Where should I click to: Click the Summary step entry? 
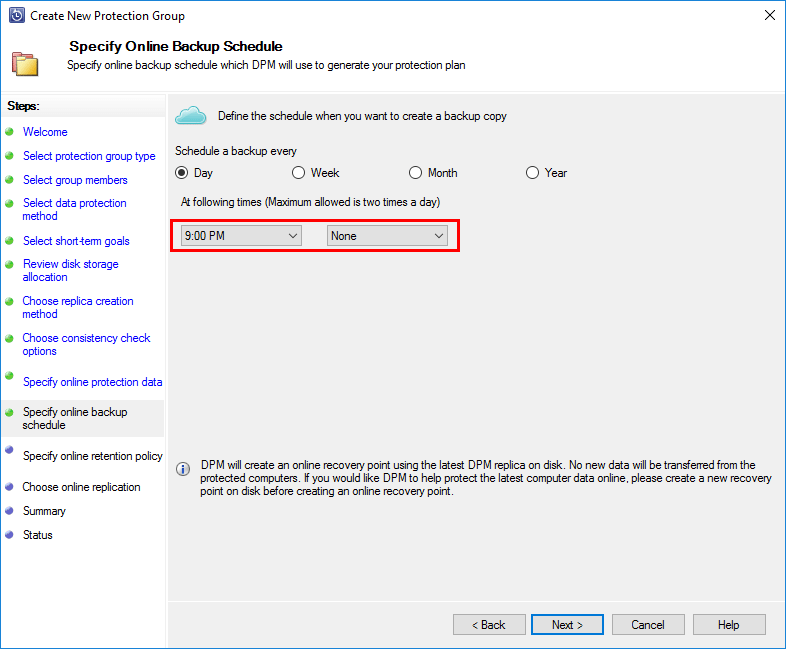(44, 511)
